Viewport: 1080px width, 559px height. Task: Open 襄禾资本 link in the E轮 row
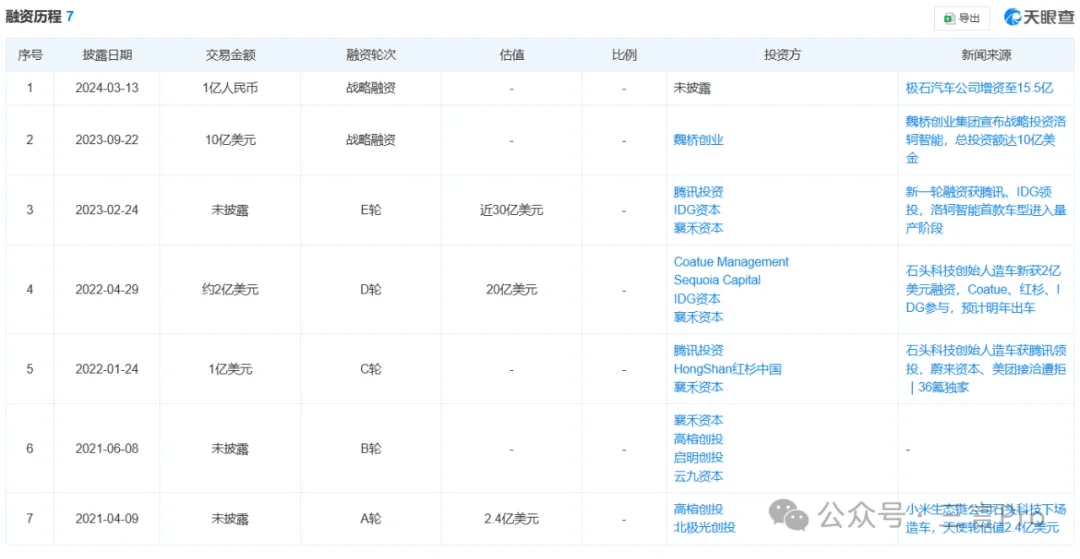pyautogui.click(x=698, y=228)
